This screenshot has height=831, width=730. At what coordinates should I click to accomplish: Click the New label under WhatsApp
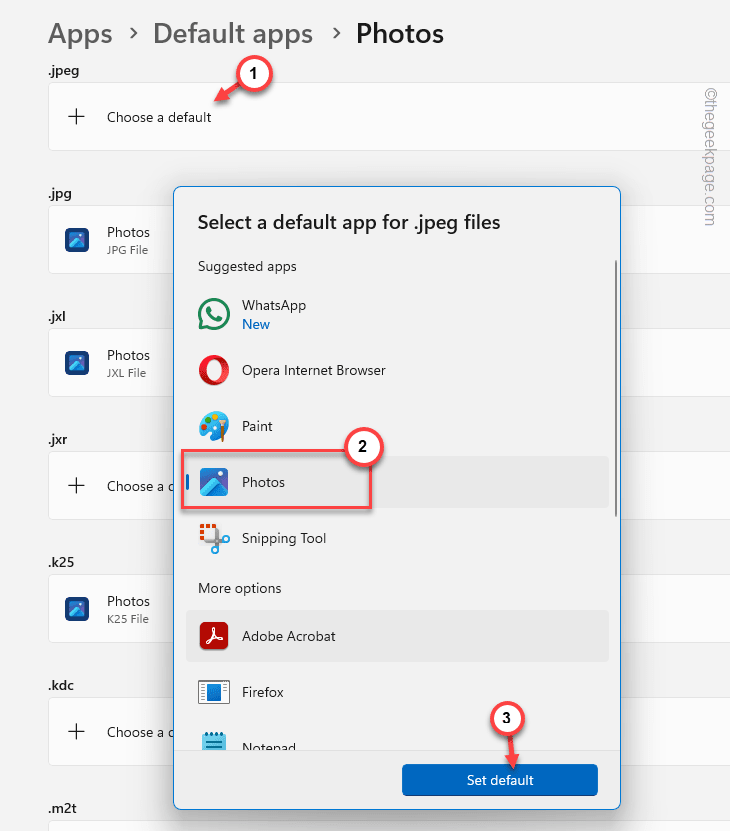tap(256, 324)
